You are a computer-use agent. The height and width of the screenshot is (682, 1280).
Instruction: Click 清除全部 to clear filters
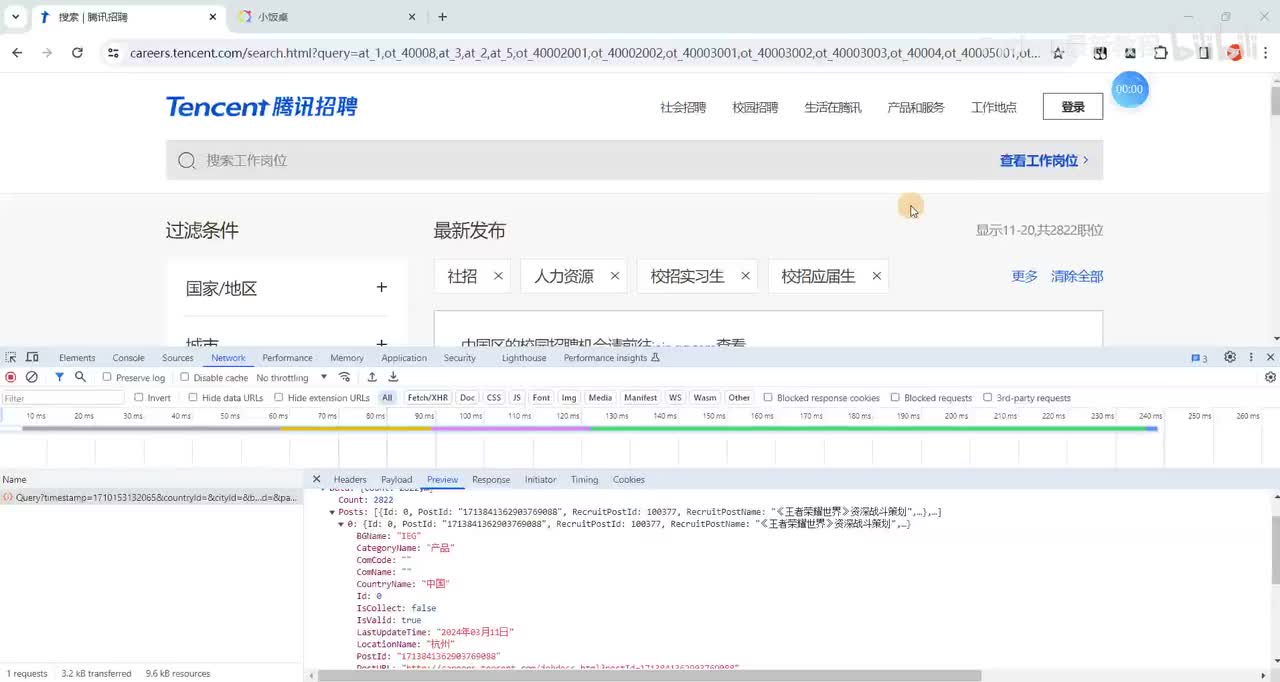pyautogui.click(x=1077, y=276)
